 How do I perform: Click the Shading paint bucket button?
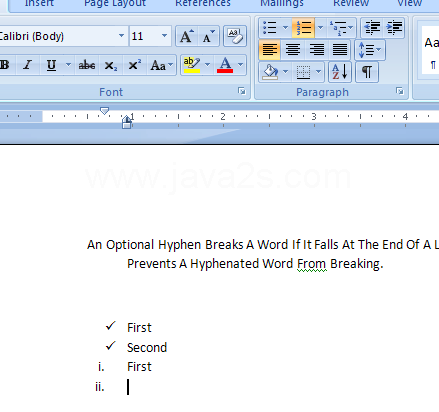point(270,72)
